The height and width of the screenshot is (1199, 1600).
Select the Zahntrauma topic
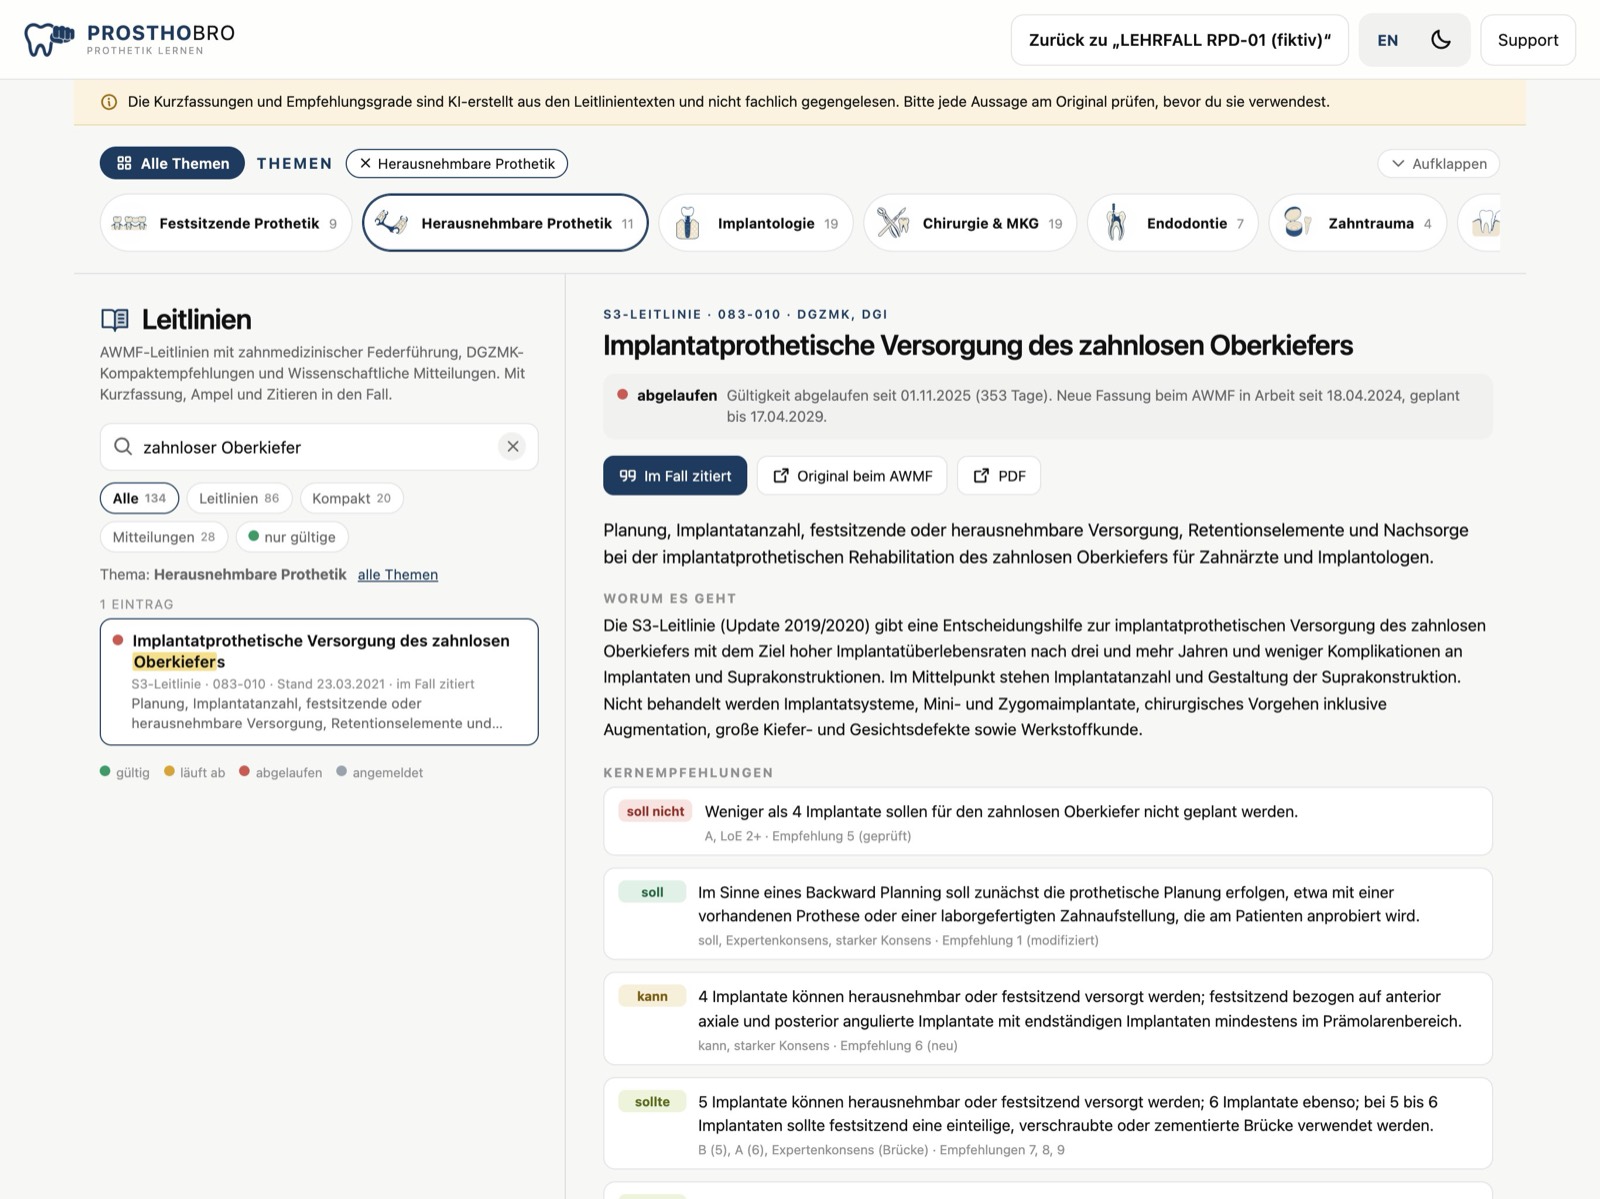click(x=1358, y=223)
